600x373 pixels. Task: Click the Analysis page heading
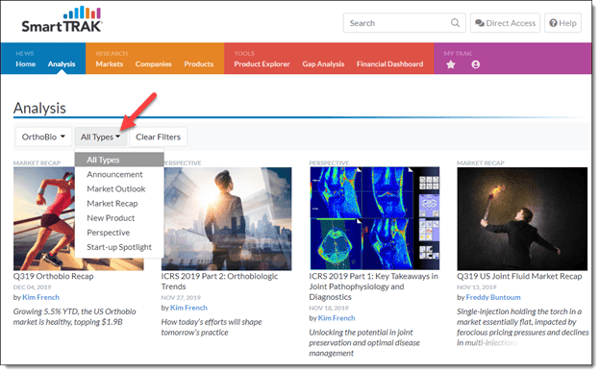(x=40, y=108)
